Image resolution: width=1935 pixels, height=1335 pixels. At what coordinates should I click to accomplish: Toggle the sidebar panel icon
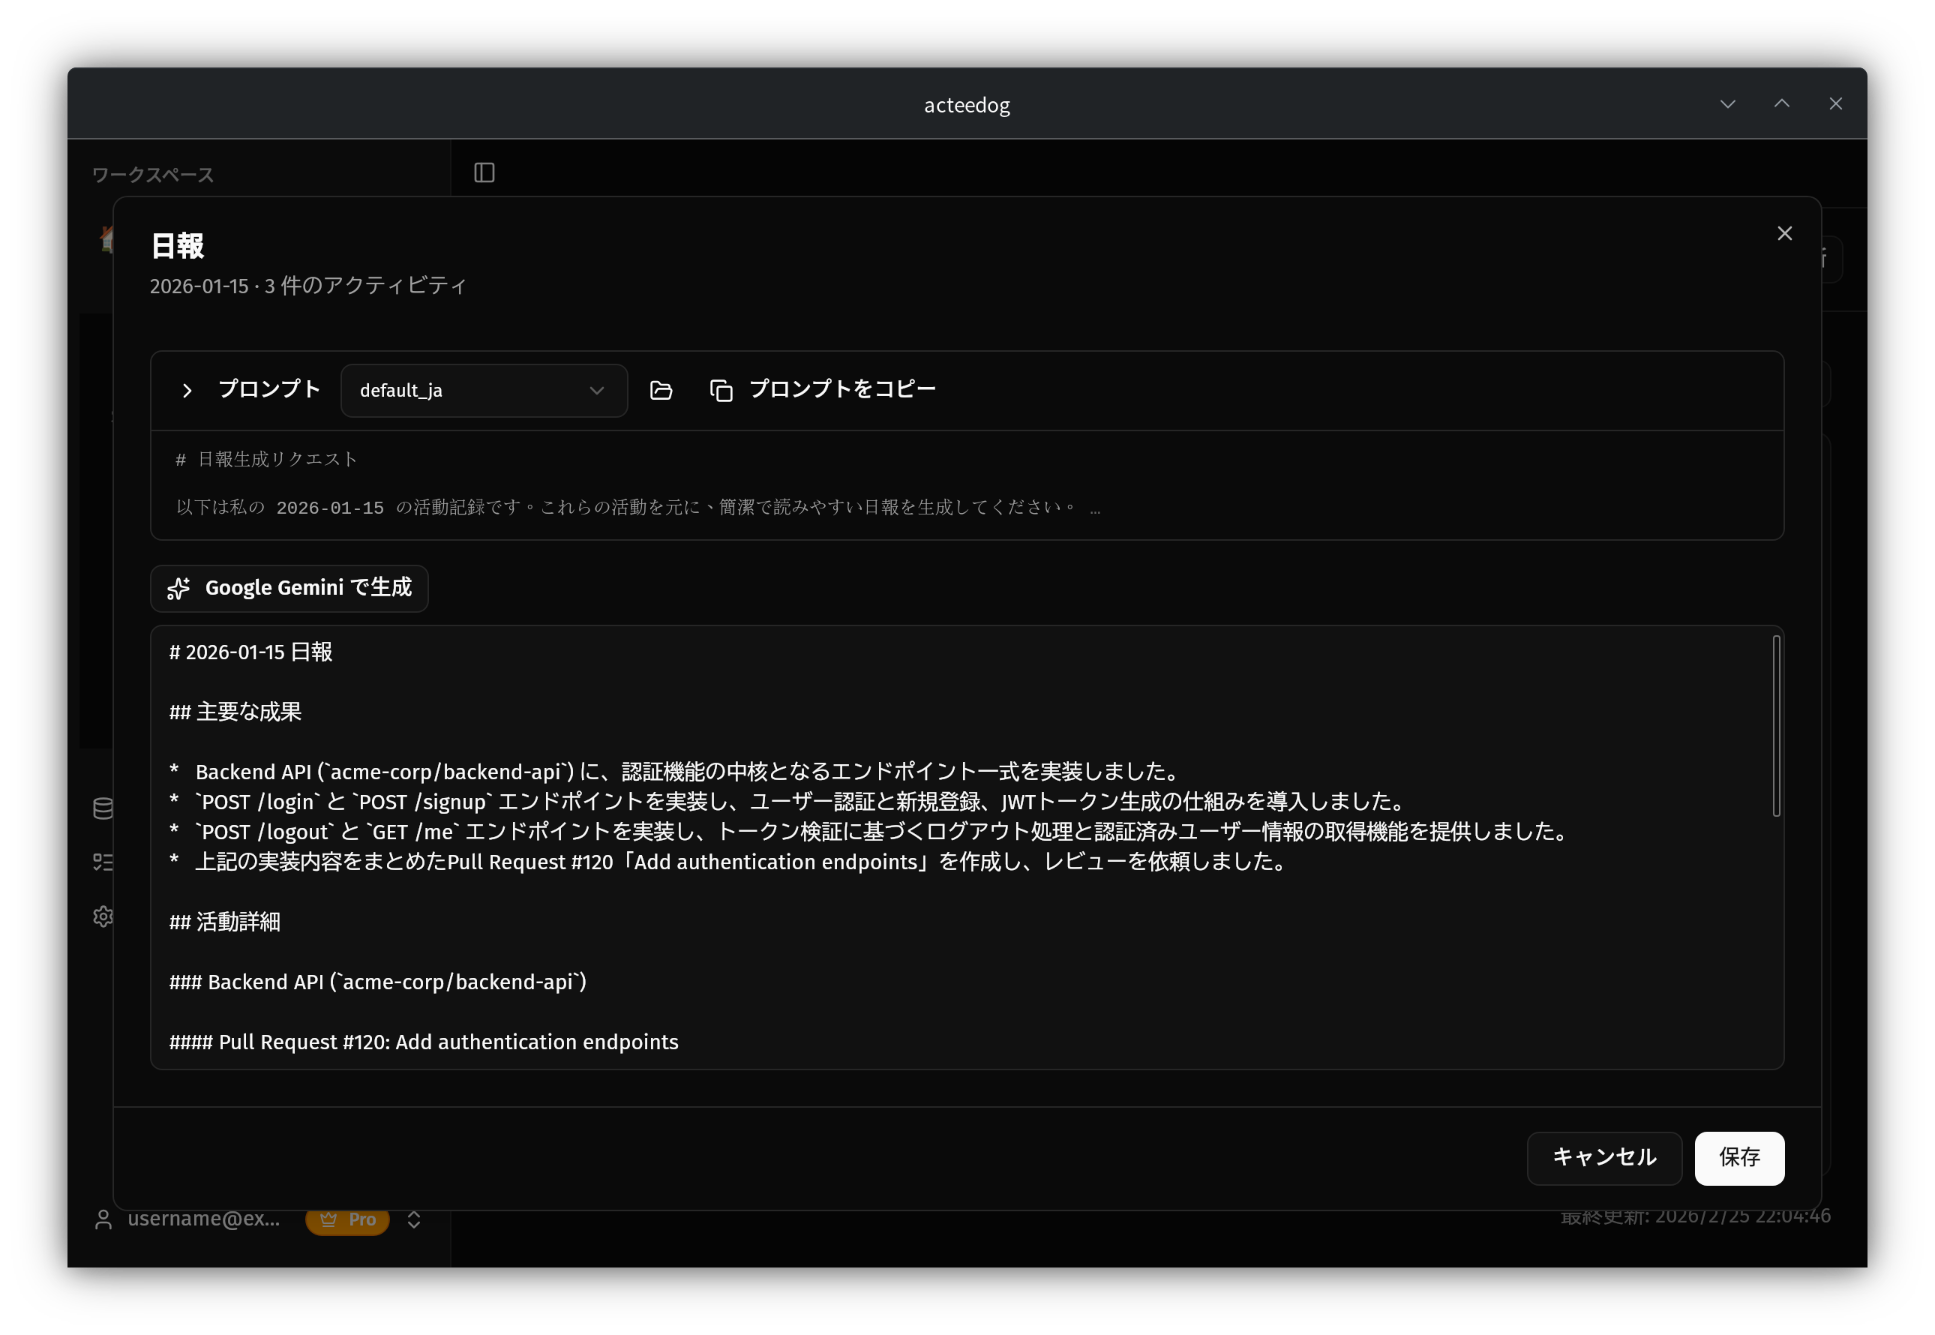point(484,173)
